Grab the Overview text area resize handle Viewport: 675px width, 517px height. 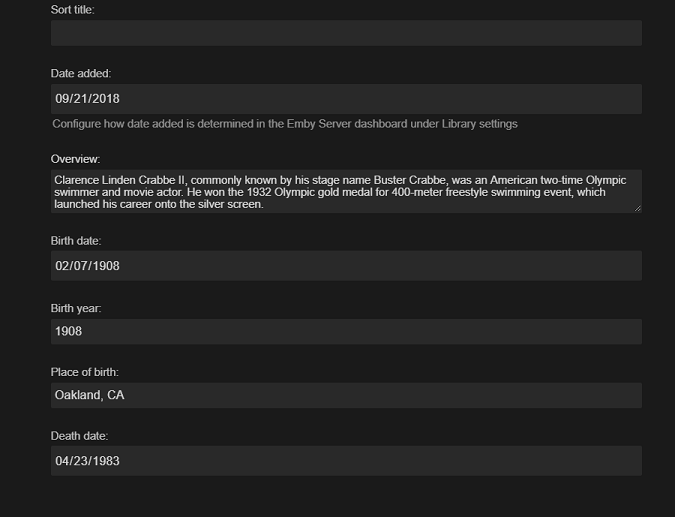(x=637, y=208)
